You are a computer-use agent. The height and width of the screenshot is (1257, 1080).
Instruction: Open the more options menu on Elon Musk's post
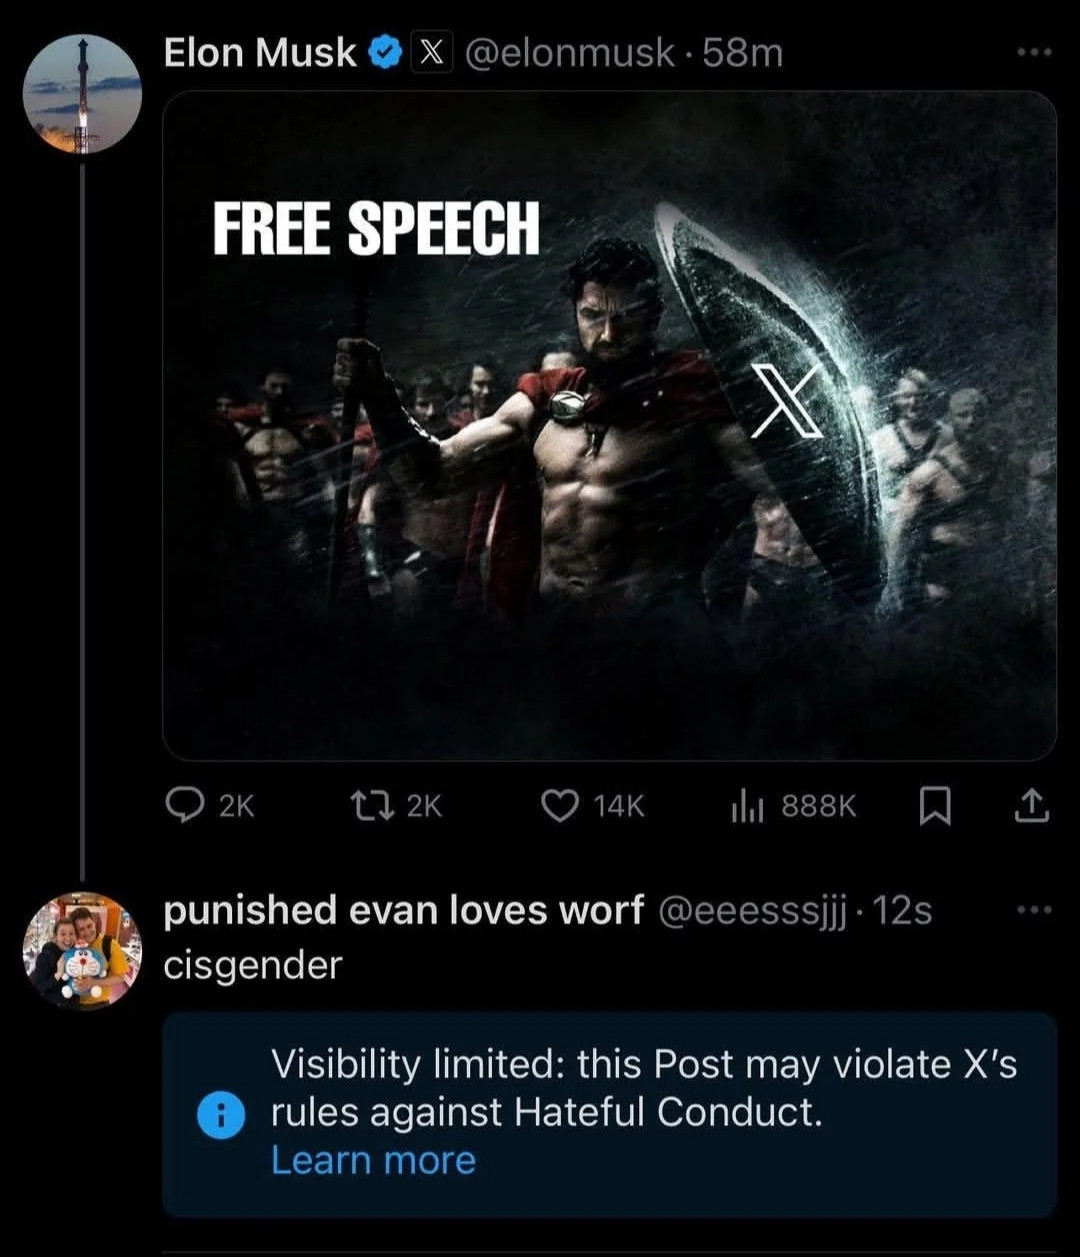(x=1034, y=51)
